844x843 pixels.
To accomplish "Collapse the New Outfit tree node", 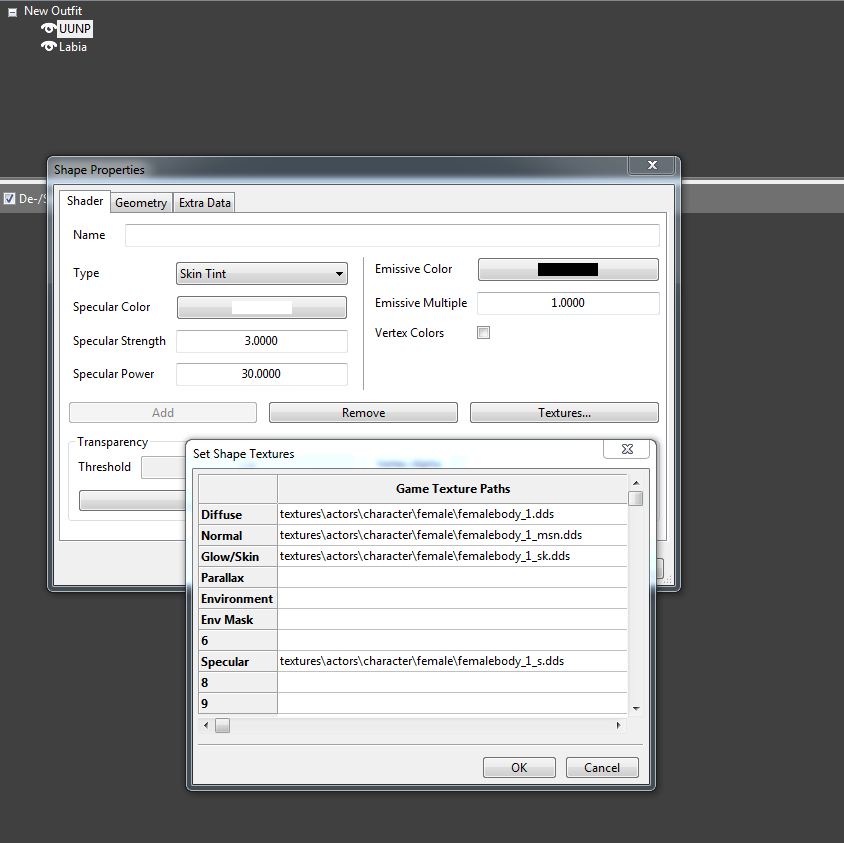I will point(12,11).
